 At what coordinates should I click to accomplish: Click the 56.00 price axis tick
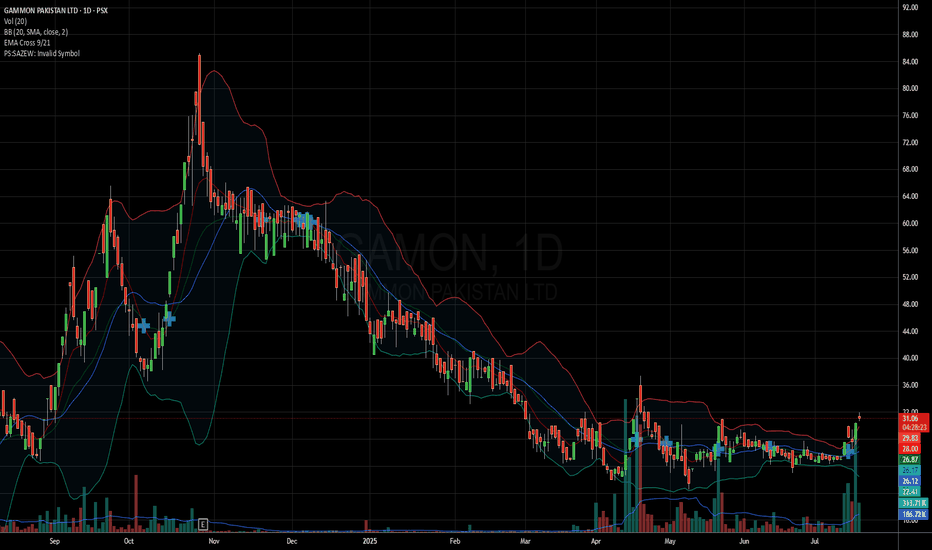(910, 250)
